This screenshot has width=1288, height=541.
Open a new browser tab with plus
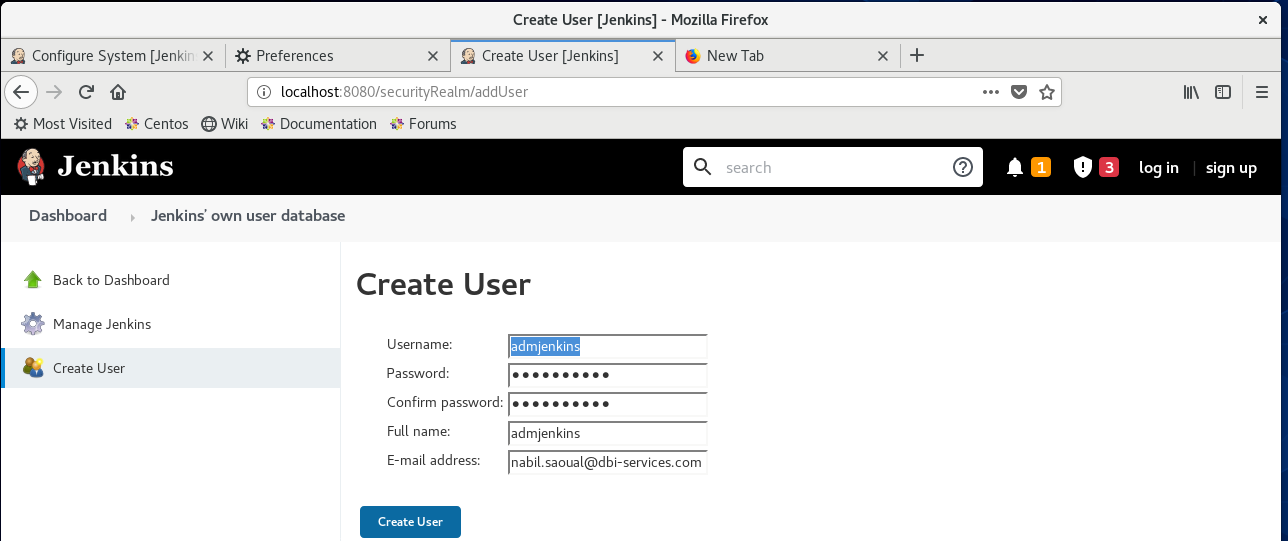(917, 56)
